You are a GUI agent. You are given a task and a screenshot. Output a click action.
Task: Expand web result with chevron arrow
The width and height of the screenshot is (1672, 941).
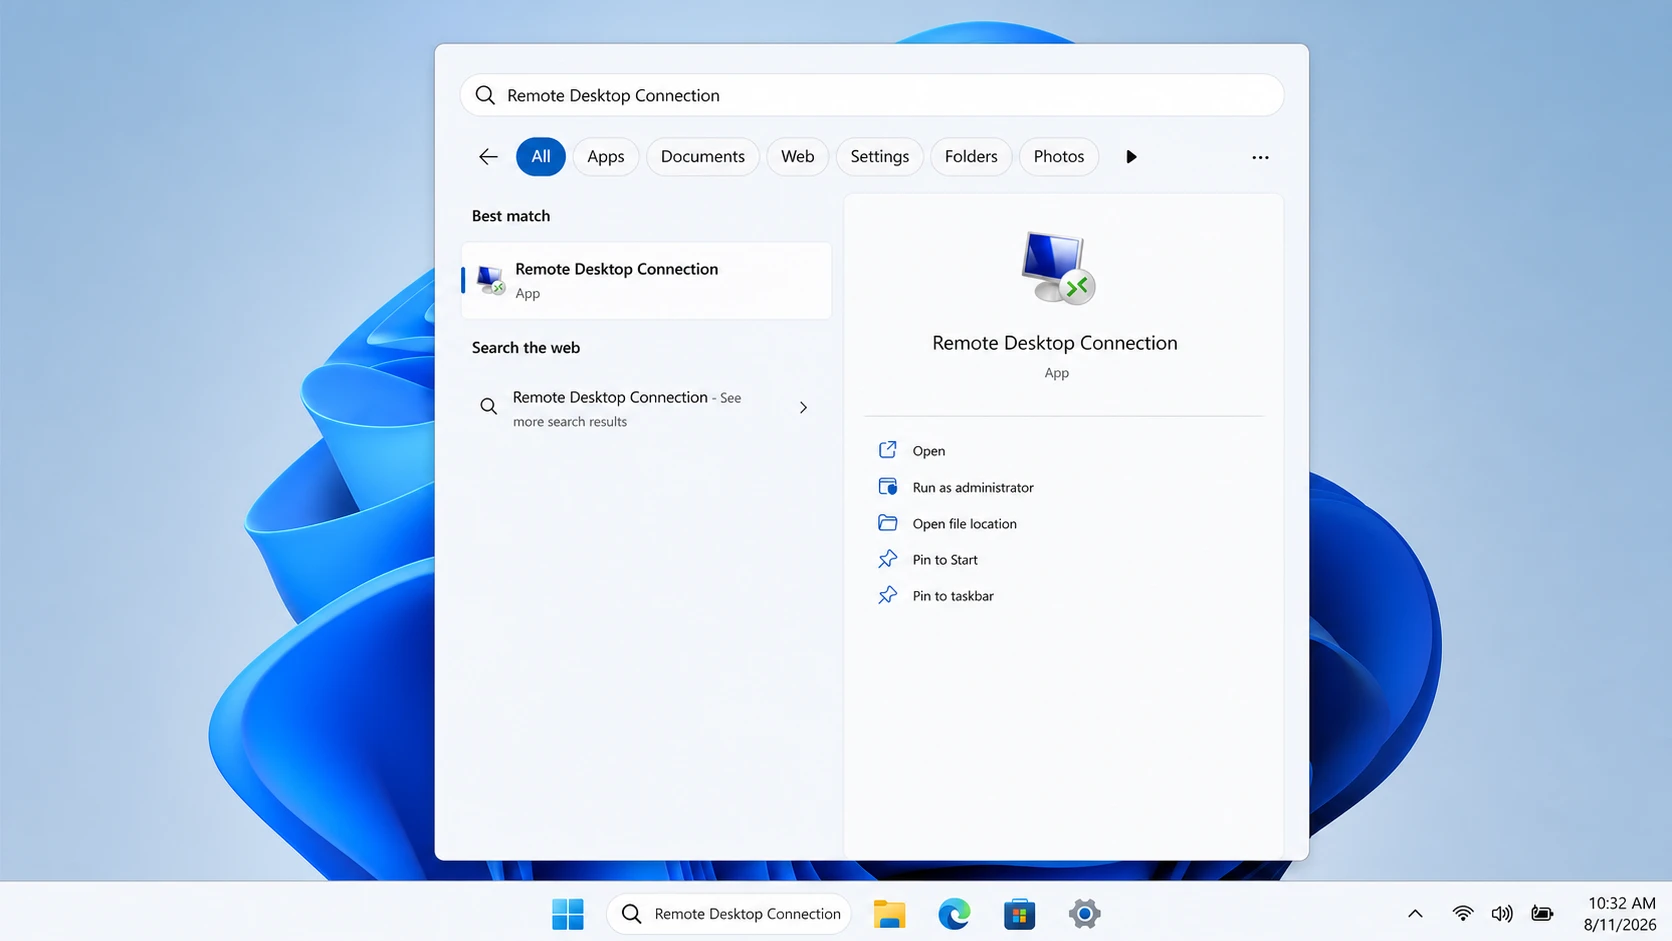click(803, 407)
